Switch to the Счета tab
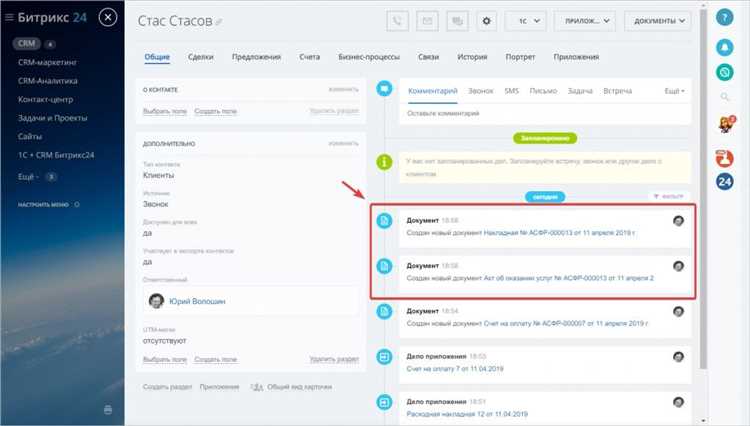The height and width of the screenshot is (426, 750). click(x=309, y=57)
